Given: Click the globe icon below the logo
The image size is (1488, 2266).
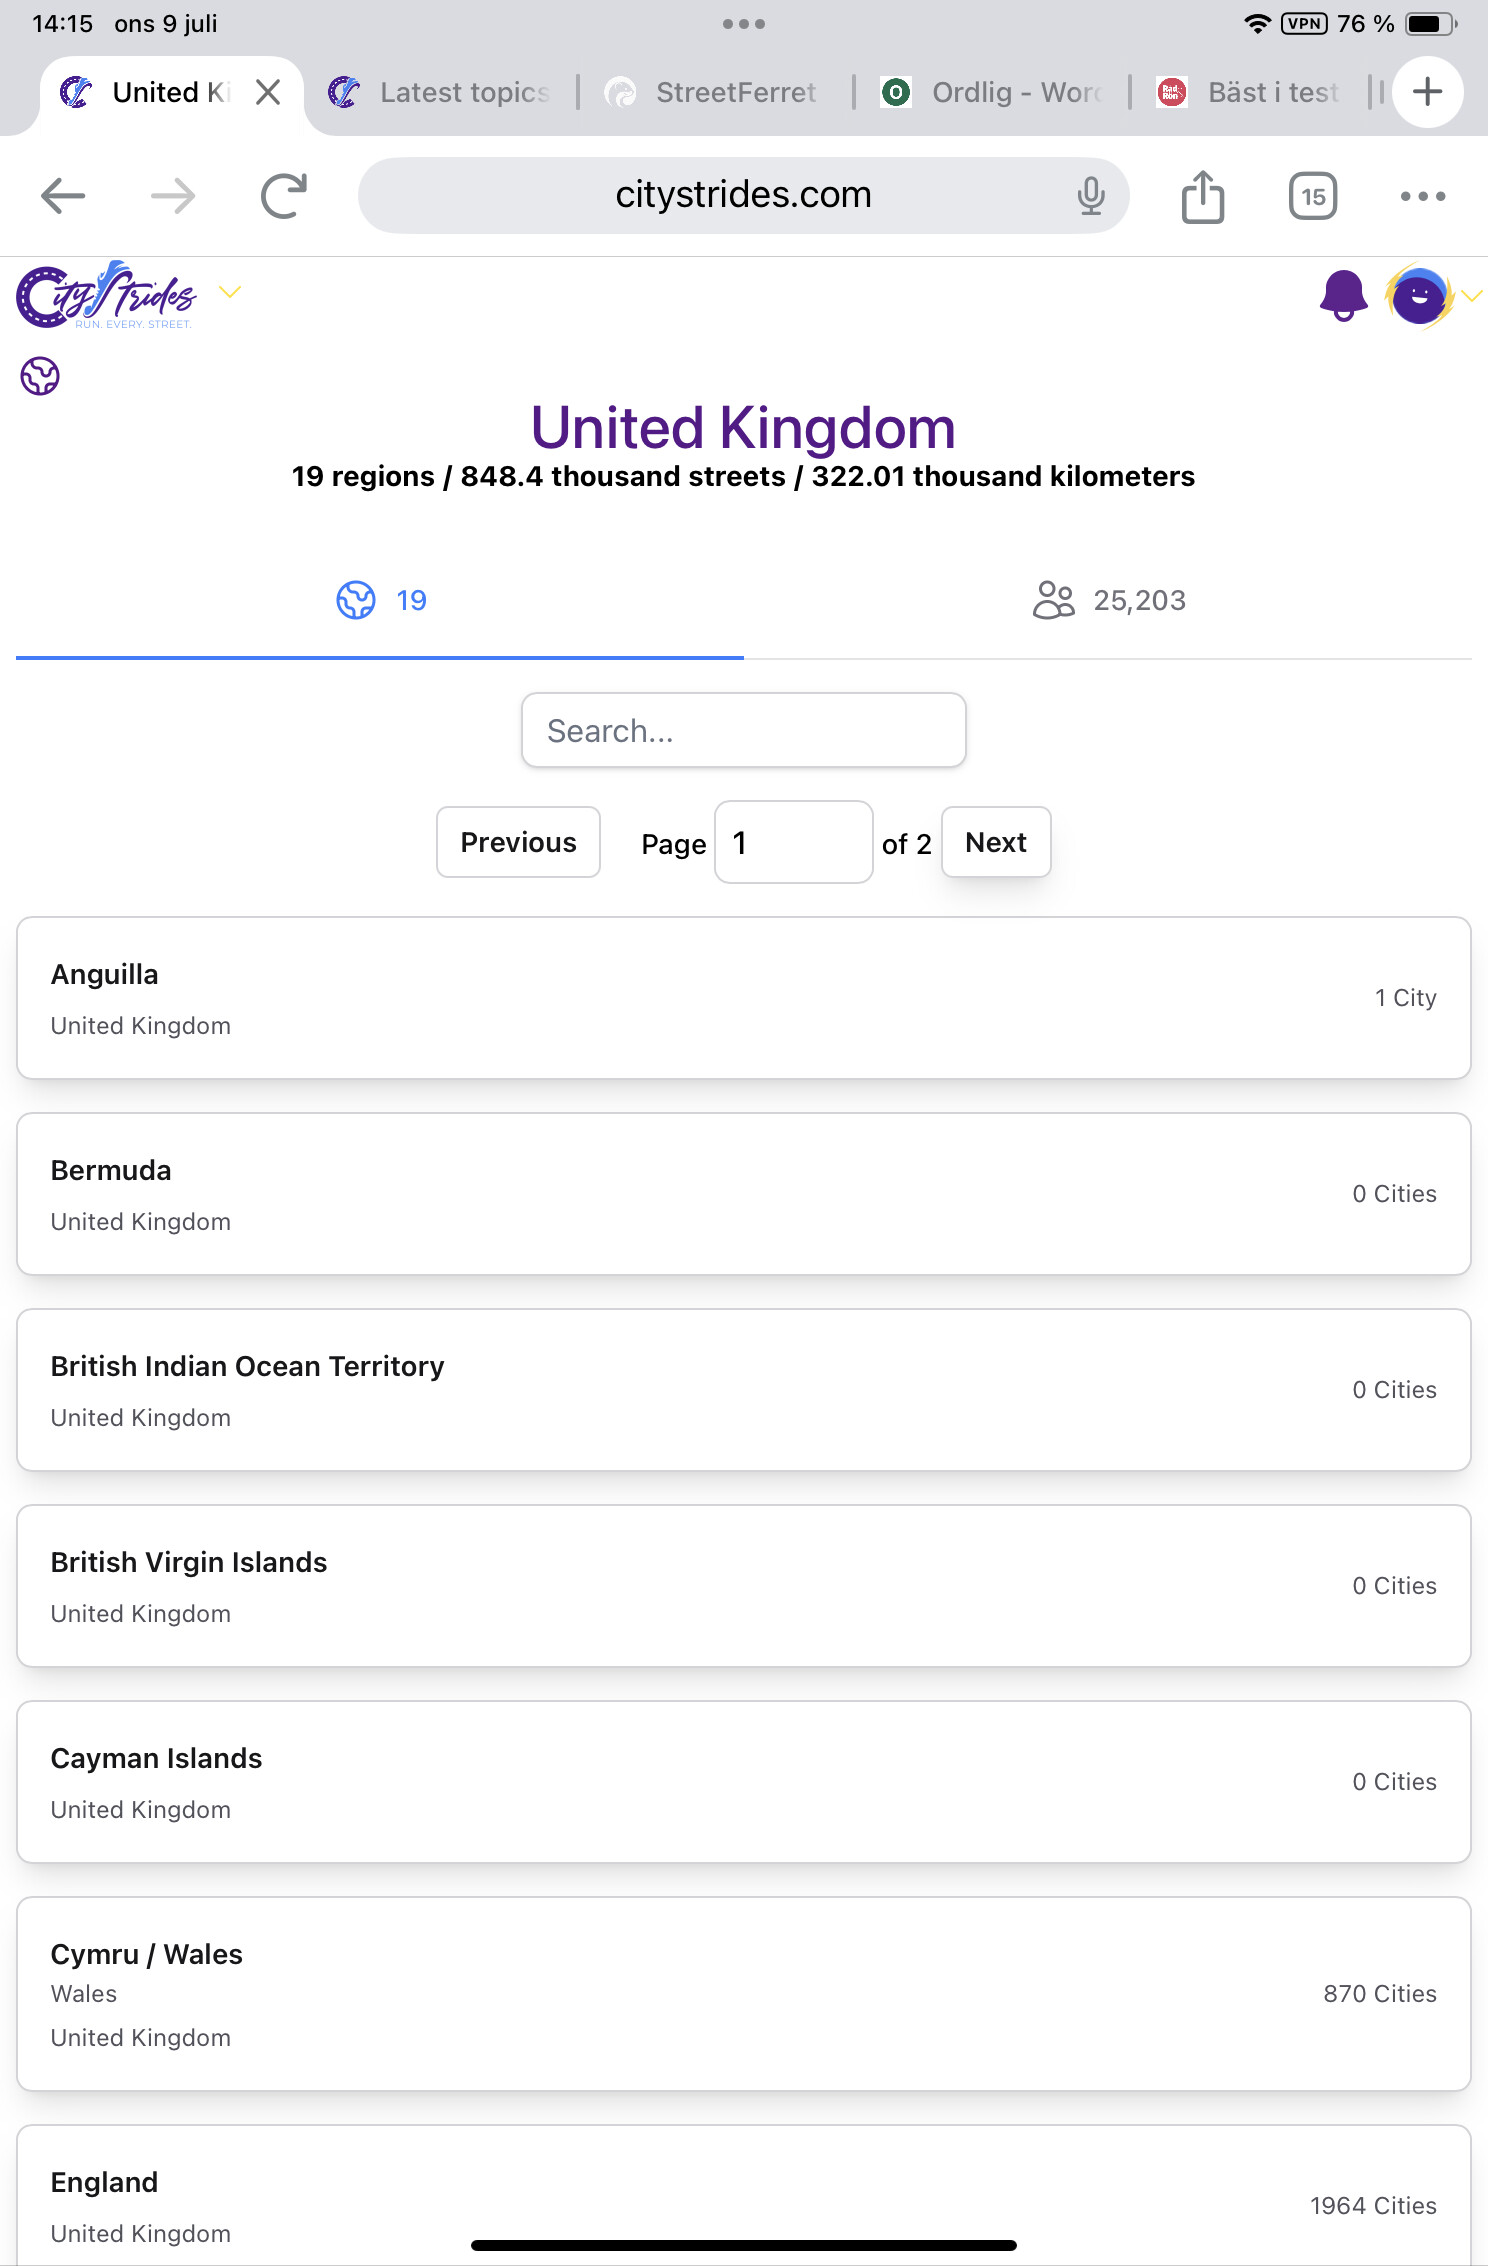Looking at the screenshot, I should point(40,377).
